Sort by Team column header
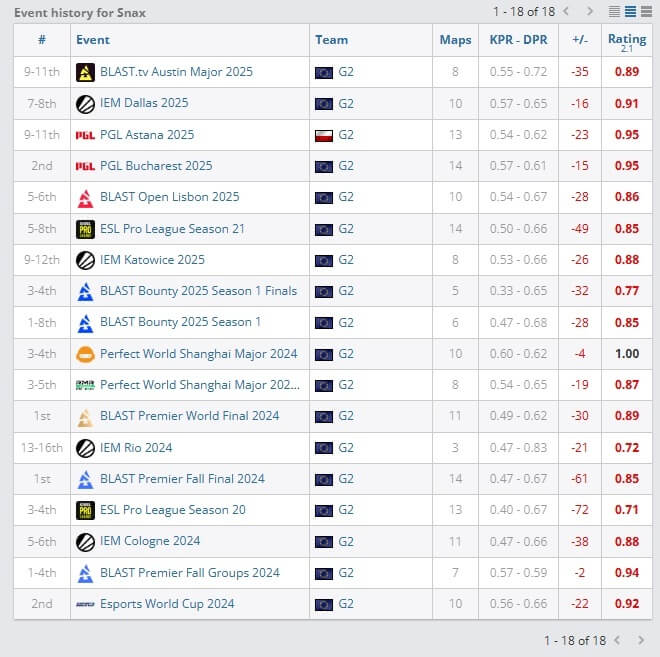The width and height of the screenshot is (660, 657). point(331,40)
